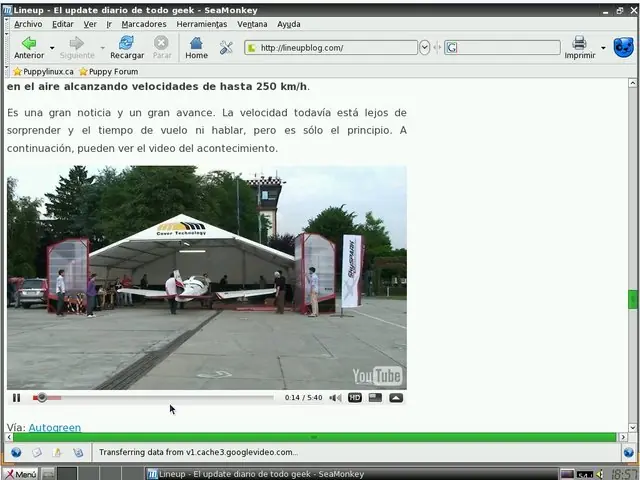Print the page with Imprimir
Screen dimensions: 640x480
coord(580,47)
